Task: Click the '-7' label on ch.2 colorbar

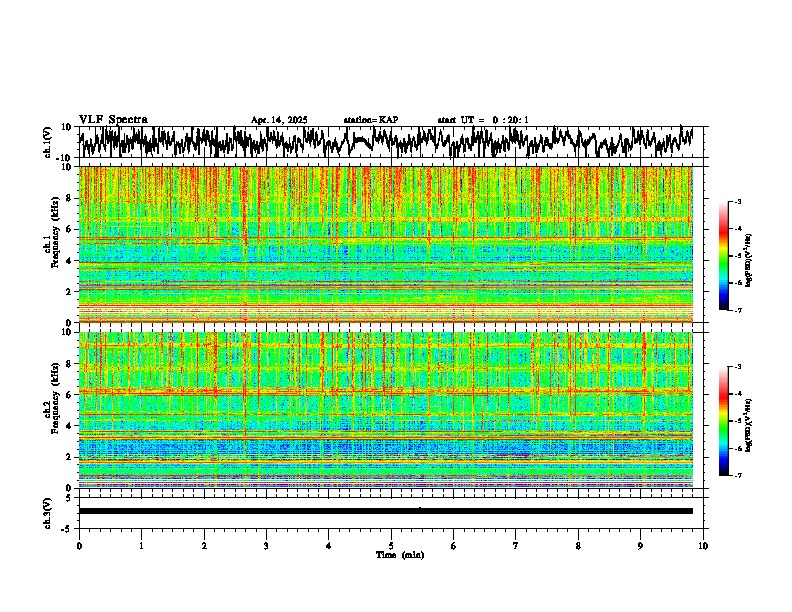Action: tap(737, 475)
